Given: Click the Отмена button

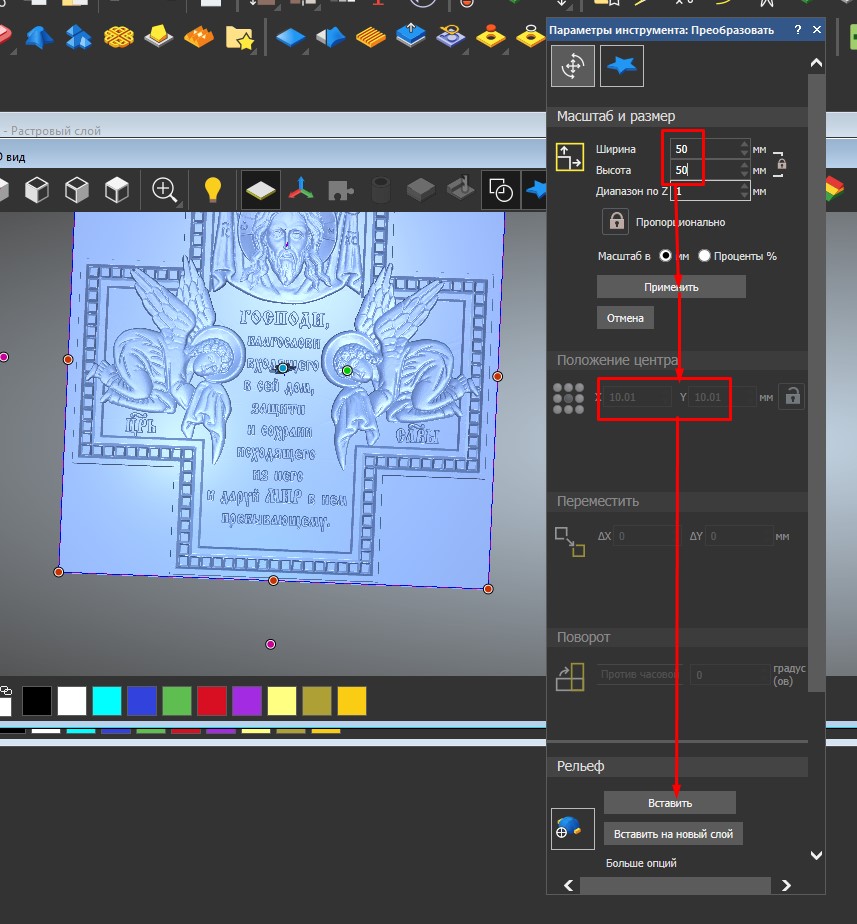Looking at the screenshot, I should click(x=625, y=318).
